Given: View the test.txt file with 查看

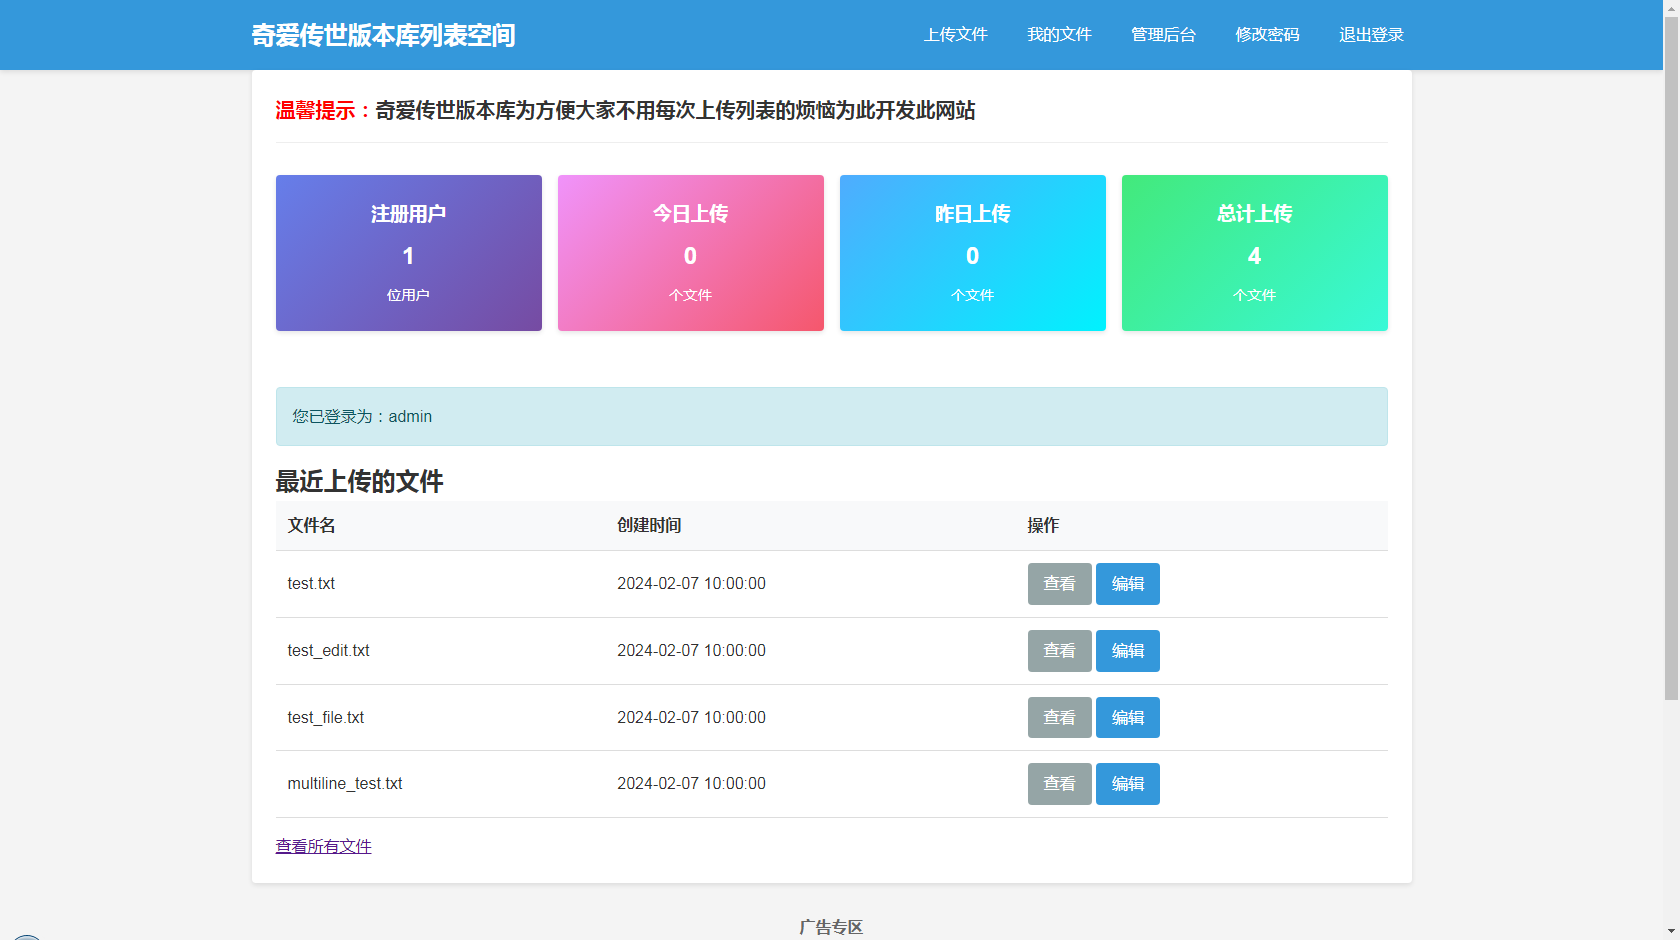Looking at the screenshot, I should pos(1059,584).
